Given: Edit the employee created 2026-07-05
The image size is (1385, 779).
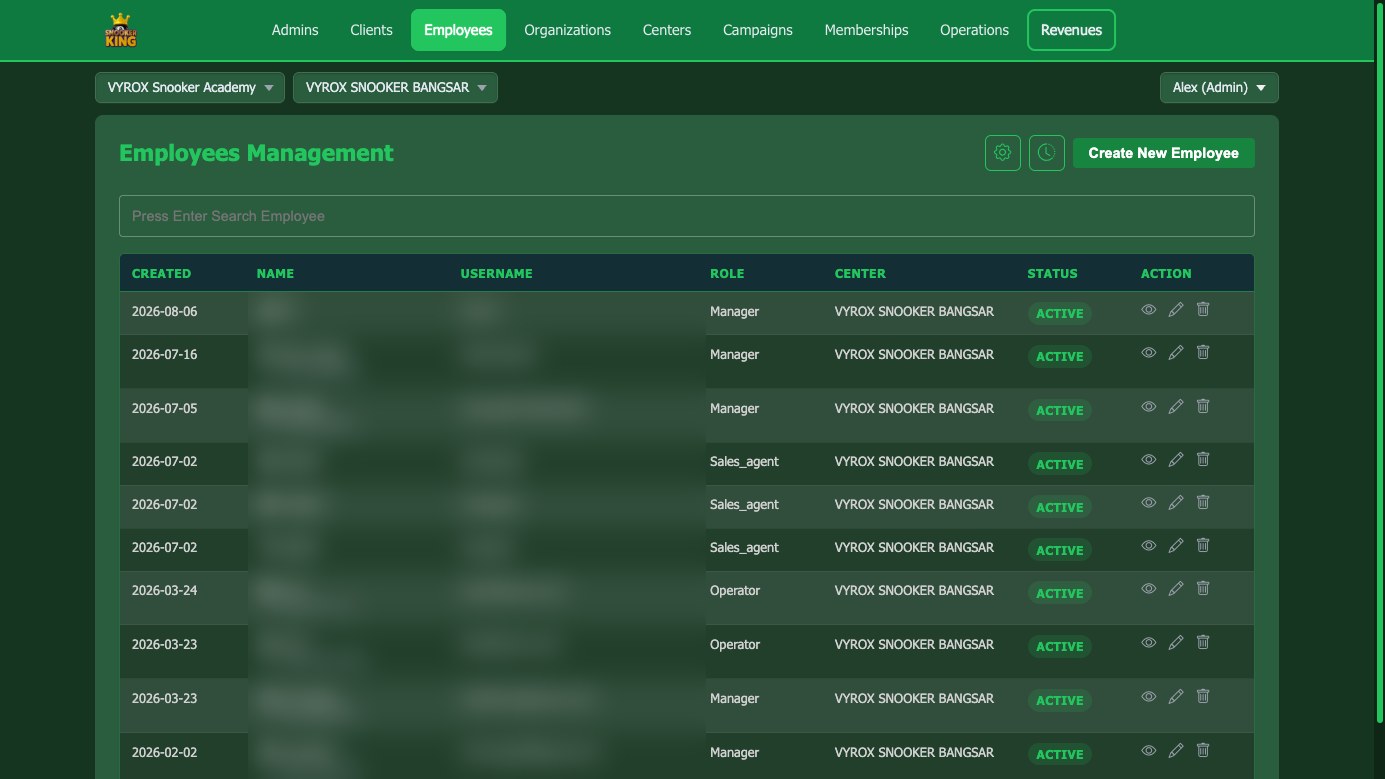Looking at the screenshot, I should [x=1176, y=407].
